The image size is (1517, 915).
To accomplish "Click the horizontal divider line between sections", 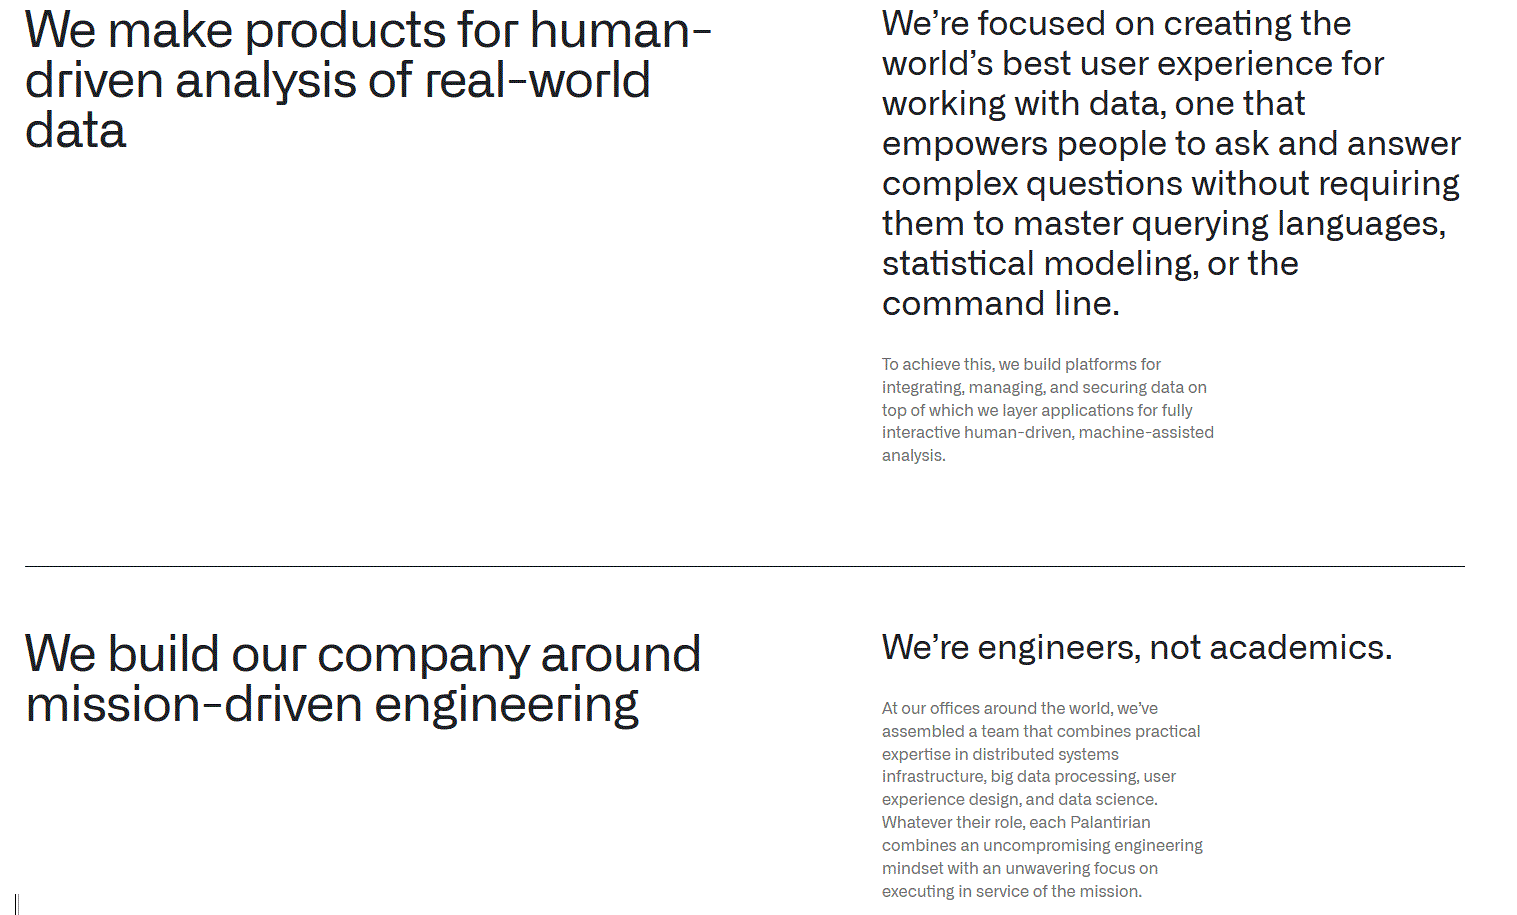I will tap(745, 566).
